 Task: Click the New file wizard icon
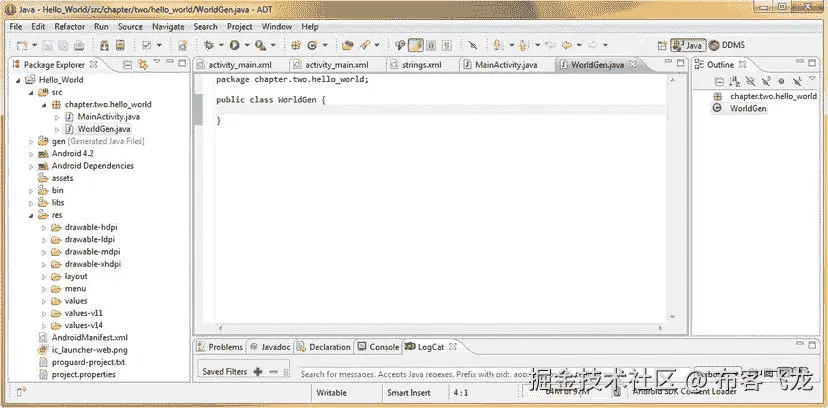point(22,45)
